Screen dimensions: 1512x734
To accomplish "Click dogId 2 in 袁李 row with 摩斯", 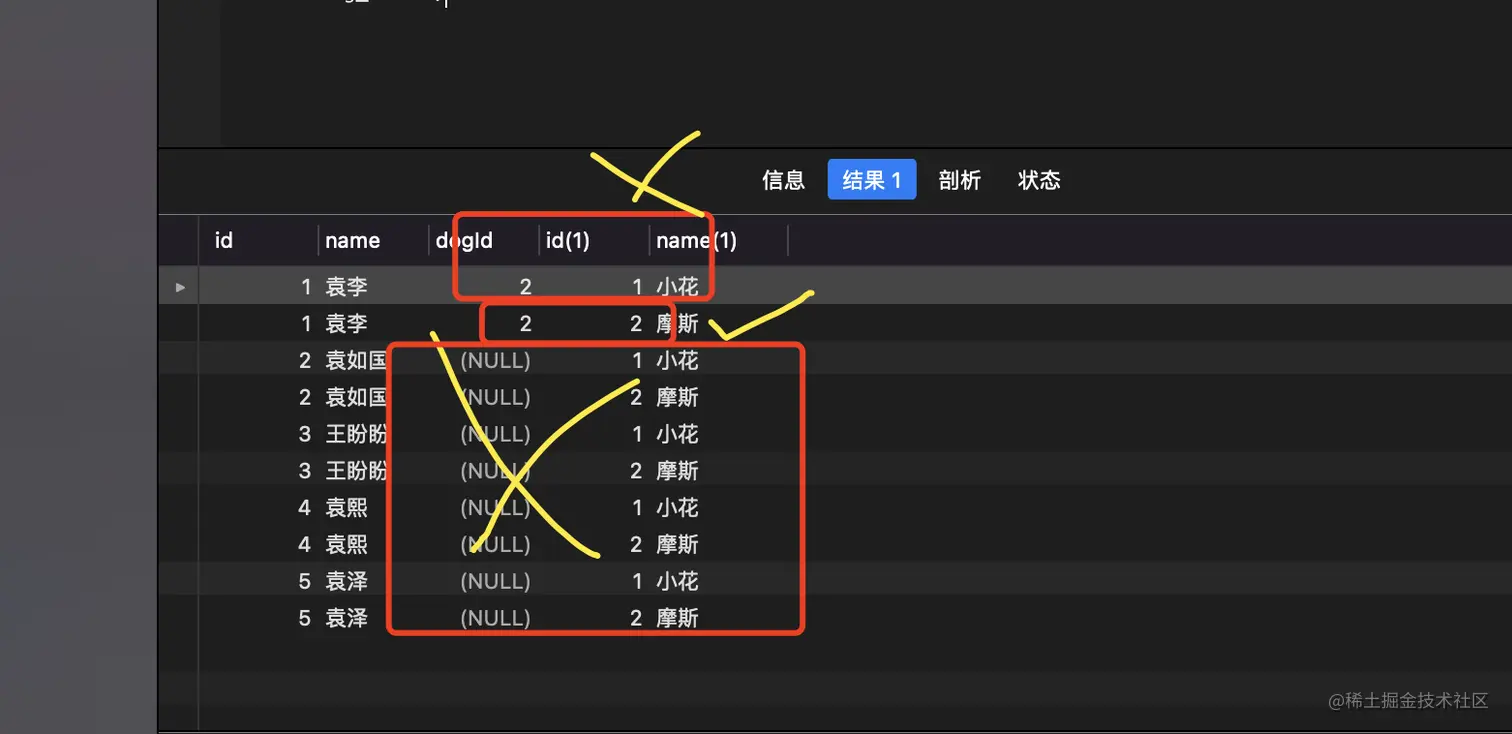I will (525, 324).
